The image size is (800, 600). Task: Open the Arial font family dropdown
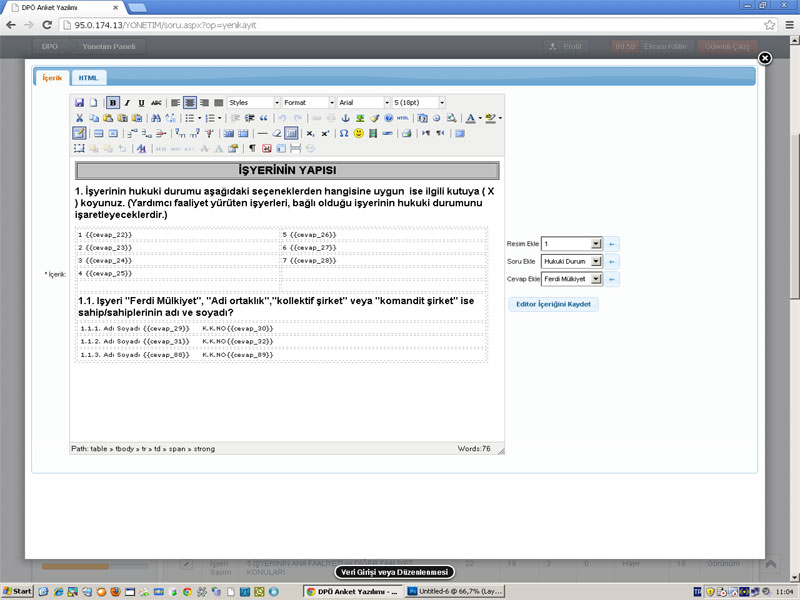364,103
